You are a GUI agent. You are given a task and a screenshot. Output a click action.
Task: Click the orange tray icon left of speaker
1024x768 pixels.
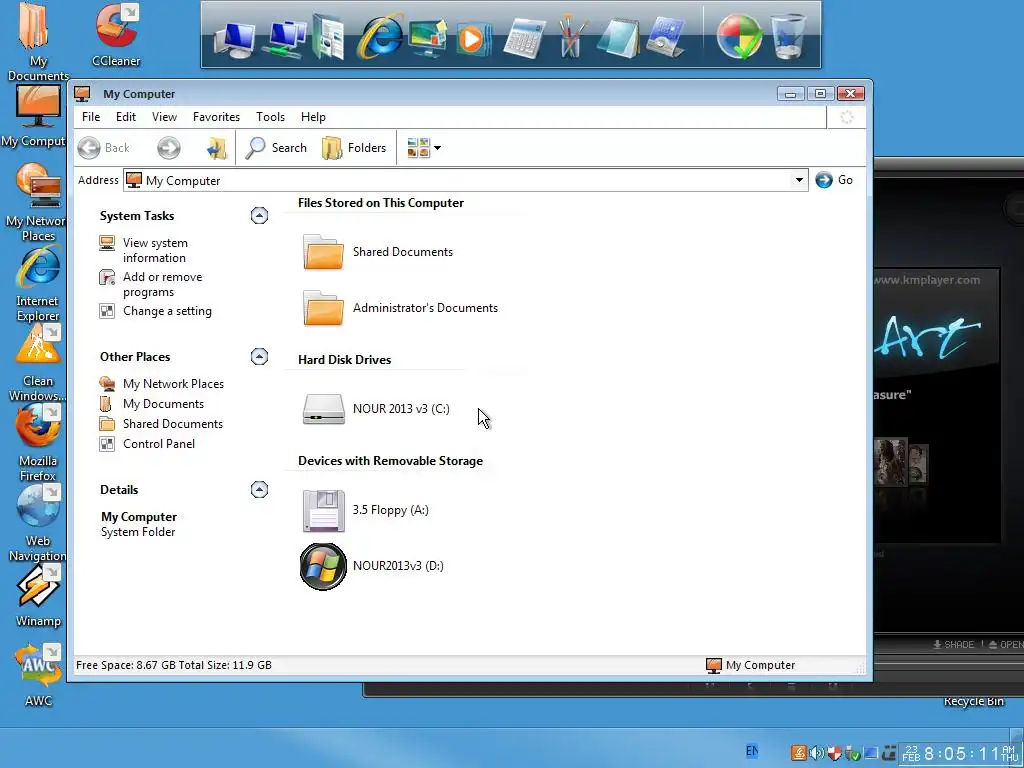(x=799, y=753)
